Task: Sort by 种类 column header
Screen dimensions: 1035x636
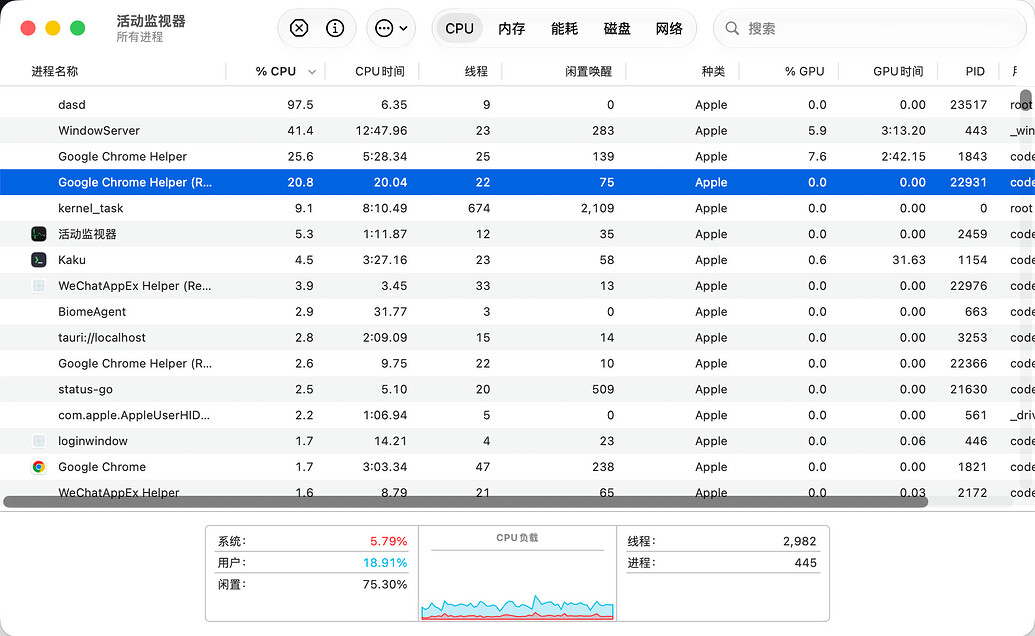Action: (x=713, y=71)
